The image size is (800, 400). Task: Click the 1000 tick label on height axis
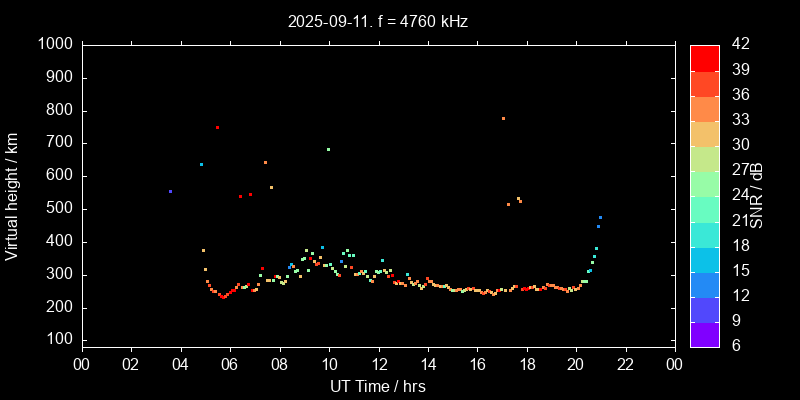pos(54,45)
